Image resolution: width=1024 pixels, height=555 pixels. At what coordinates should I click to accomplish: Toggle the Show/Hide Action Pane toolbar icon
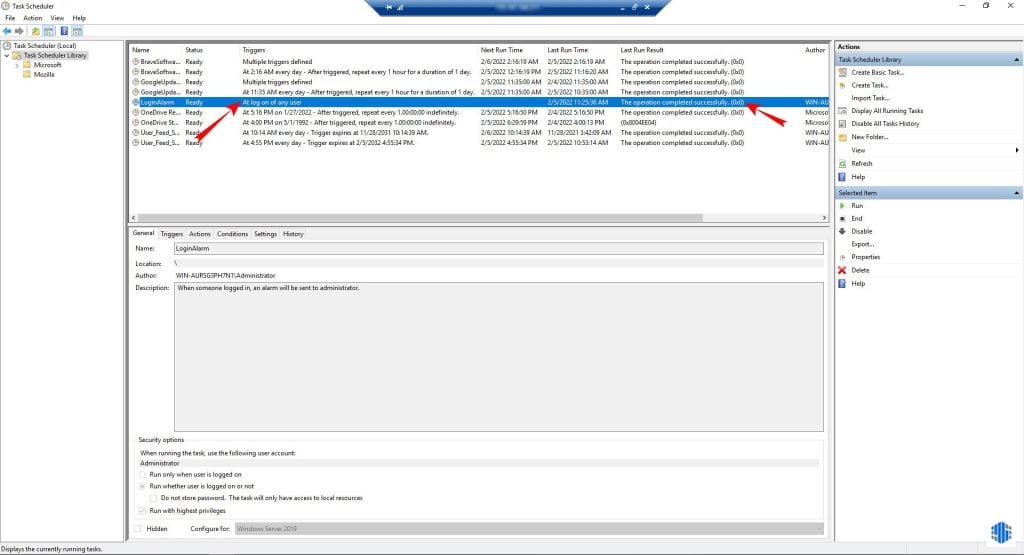click(77, 31)
